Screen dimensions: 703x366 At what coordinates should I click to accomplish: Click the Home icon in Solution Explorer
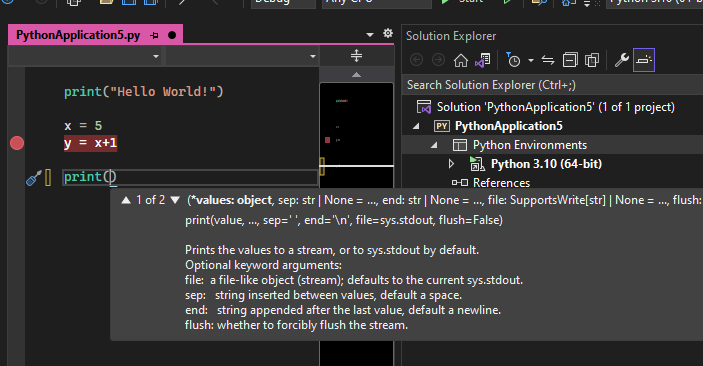coord(460,60)
